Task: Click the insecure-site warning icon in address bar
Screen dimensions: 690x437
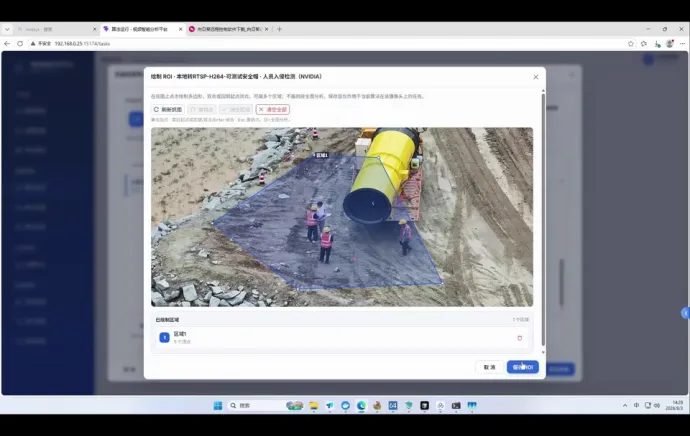Action: [x=33, y=44]
